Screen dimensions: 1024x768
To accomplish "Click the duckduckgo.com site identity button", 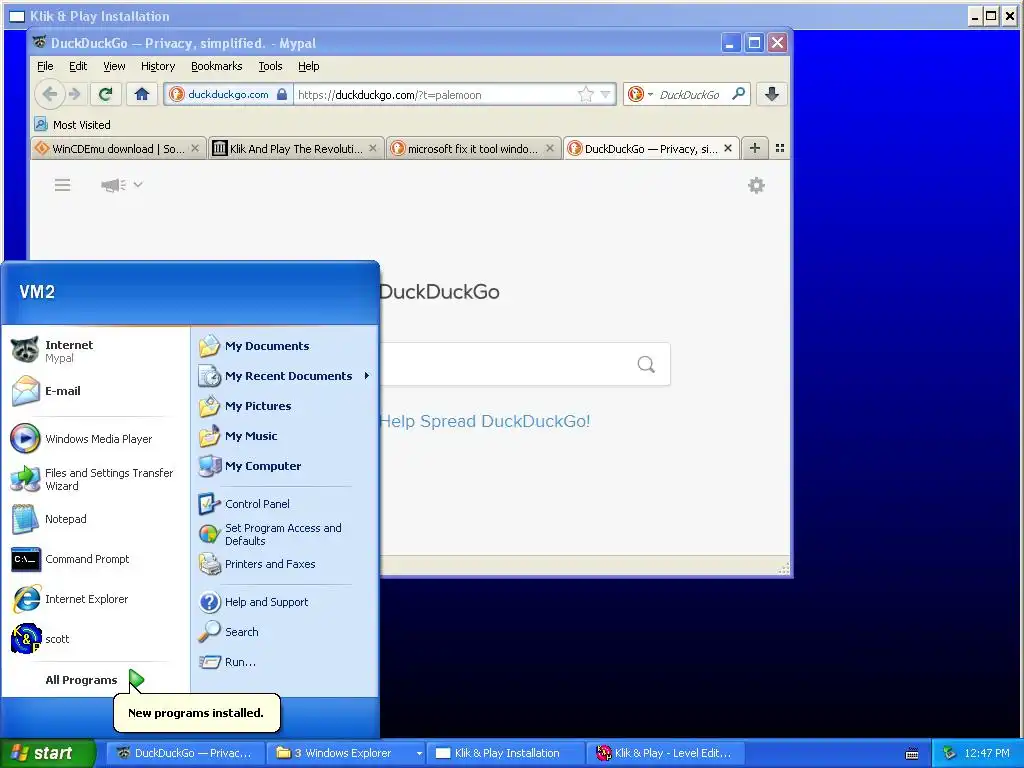I will pos(227,94).
